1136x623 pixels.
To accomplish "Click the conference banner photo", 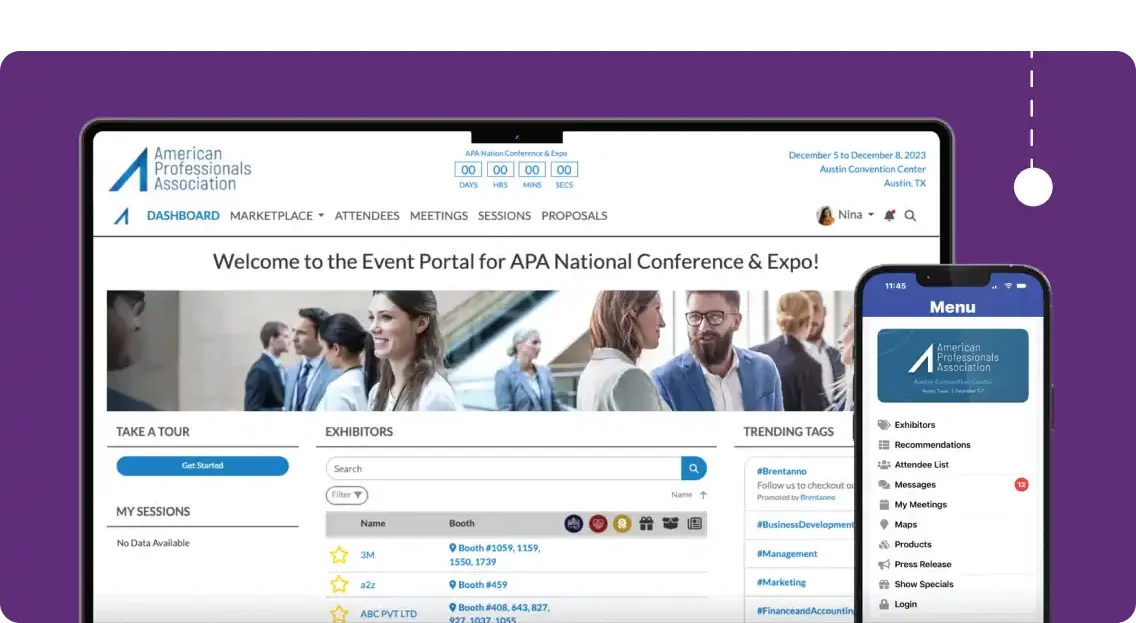I will 480,351.
